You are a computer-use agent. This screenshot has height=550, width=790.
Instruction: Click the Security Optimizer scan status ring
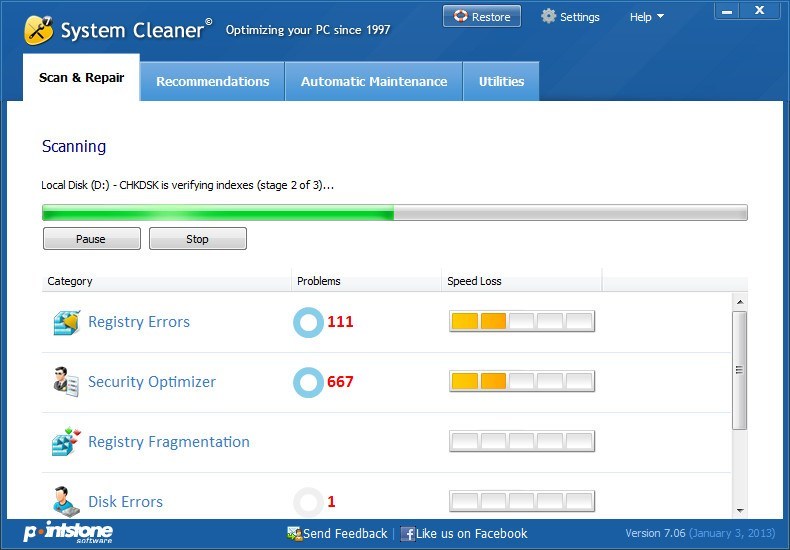pos(308,382)
